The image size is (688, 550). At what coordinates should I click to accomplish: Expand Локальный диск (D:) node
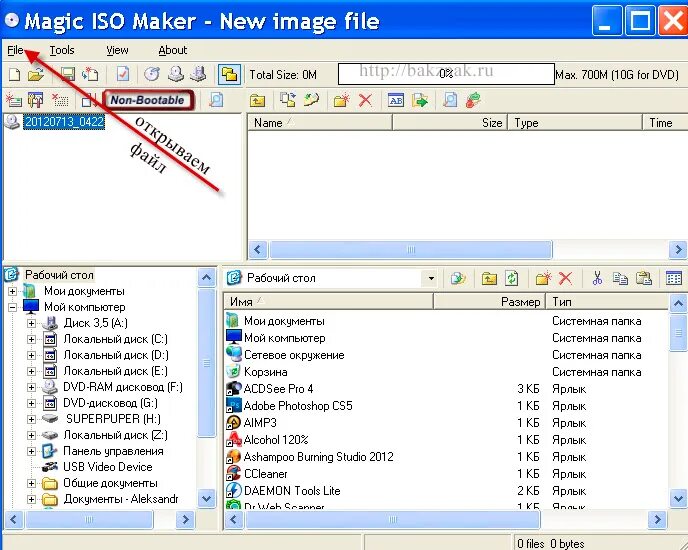[x=31, y=355]
